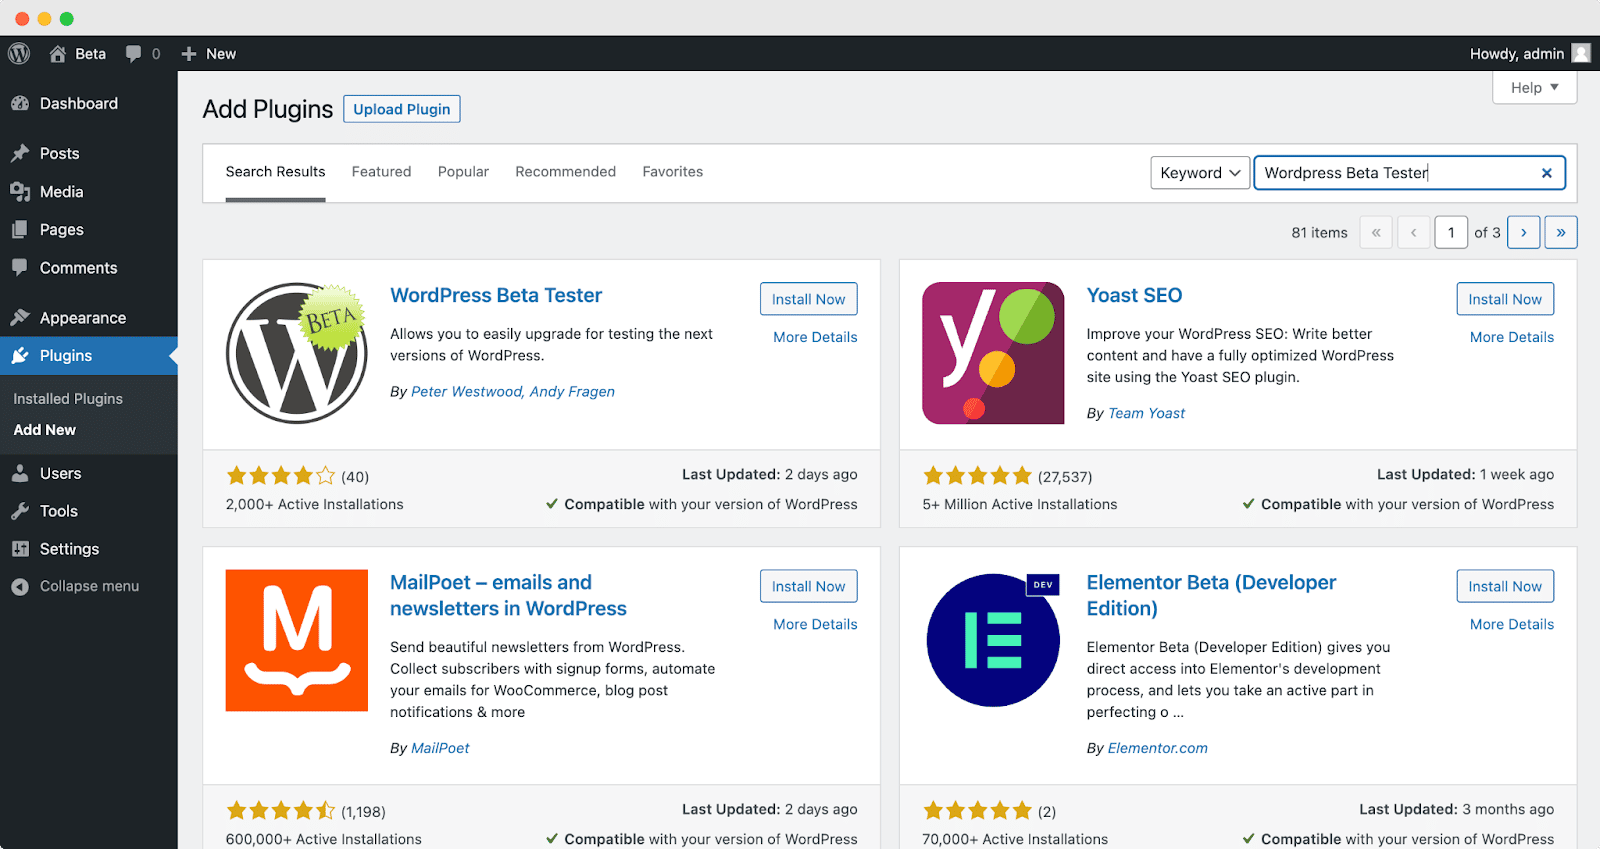Select Add New in Plugins submenu
This screenshot has width=1600, height=849.
[x=45, y=430]
